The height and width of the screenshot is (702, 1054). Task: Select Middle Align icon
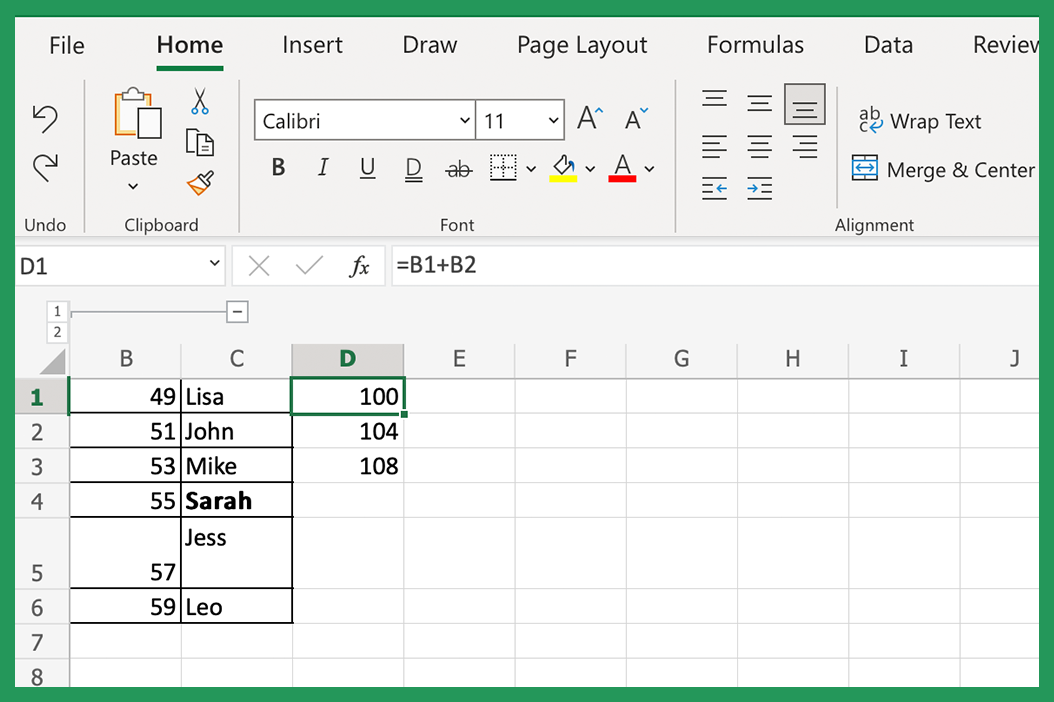[x=760, y=103]
